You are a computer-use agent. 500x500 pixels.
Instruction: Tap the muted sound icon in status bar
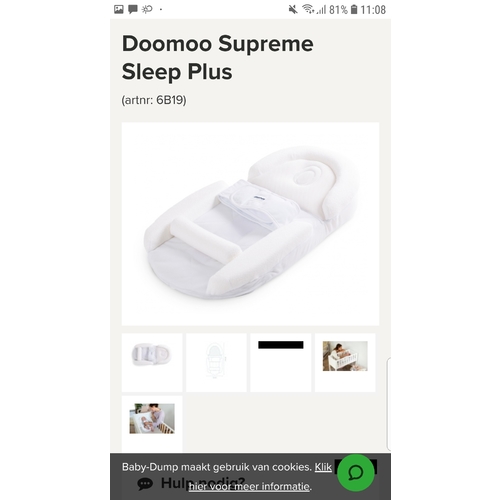tap(293, 10)
